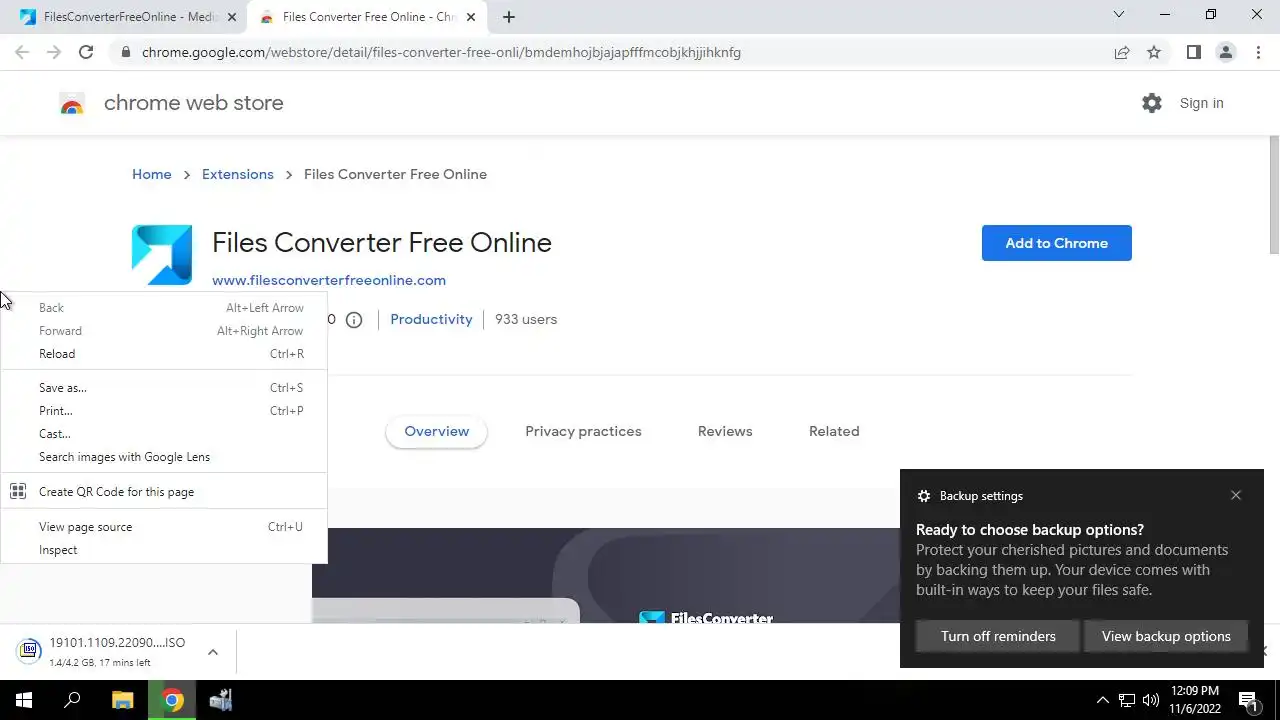
Task: Show hidden tray icons chevron
Action: (x=1103, y=700)
